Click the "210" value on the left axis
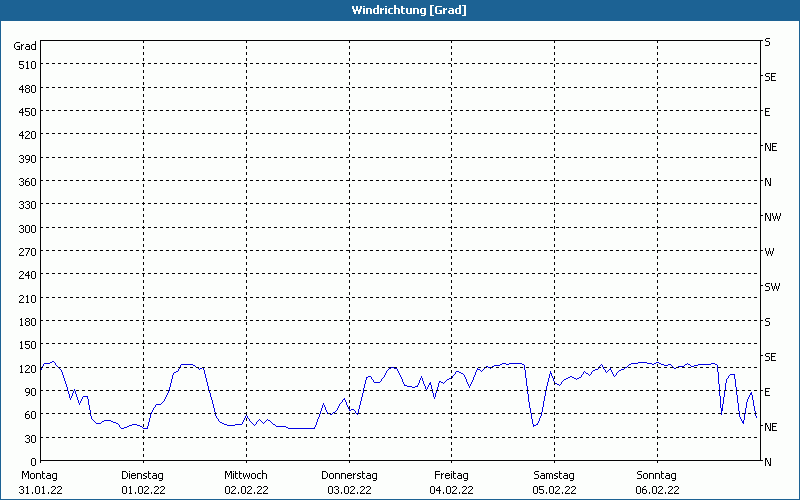The width and height of the screenshot is (800, 500). 28,299
